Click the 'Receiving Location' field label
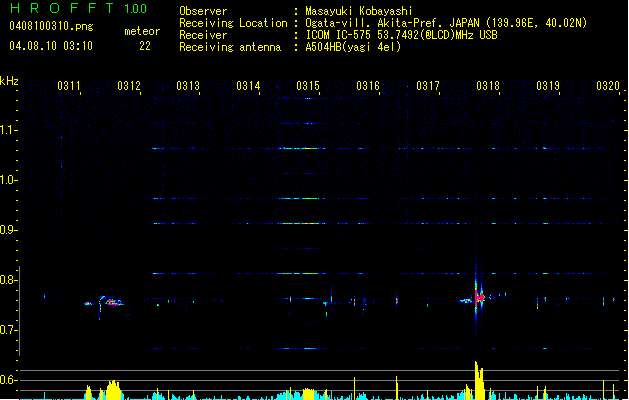The height and width of the screenshot is (400, 629). coord(233,23)
